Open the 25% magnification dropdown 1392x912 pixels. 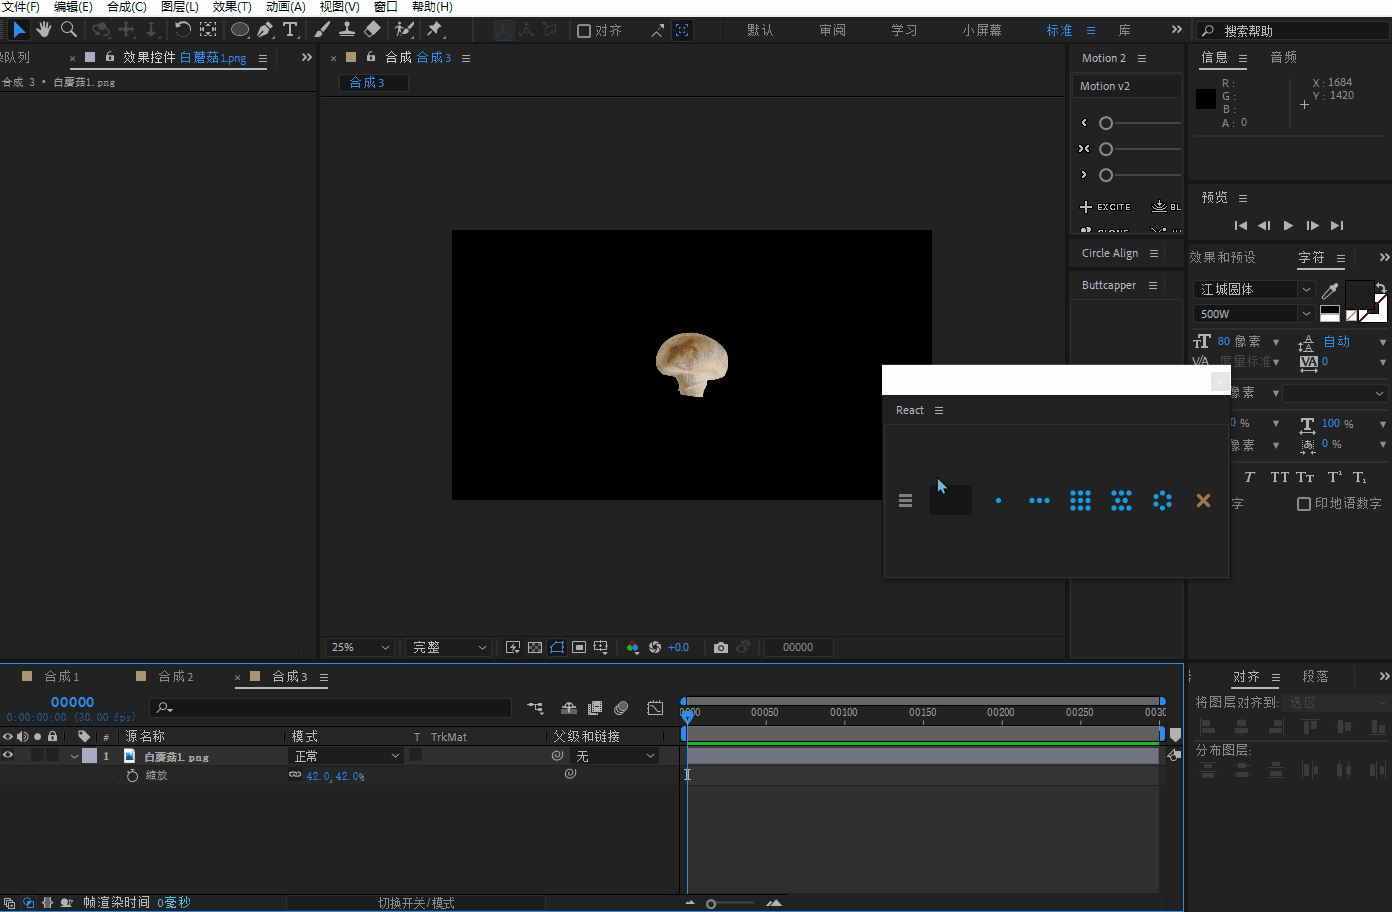point(361,647)
